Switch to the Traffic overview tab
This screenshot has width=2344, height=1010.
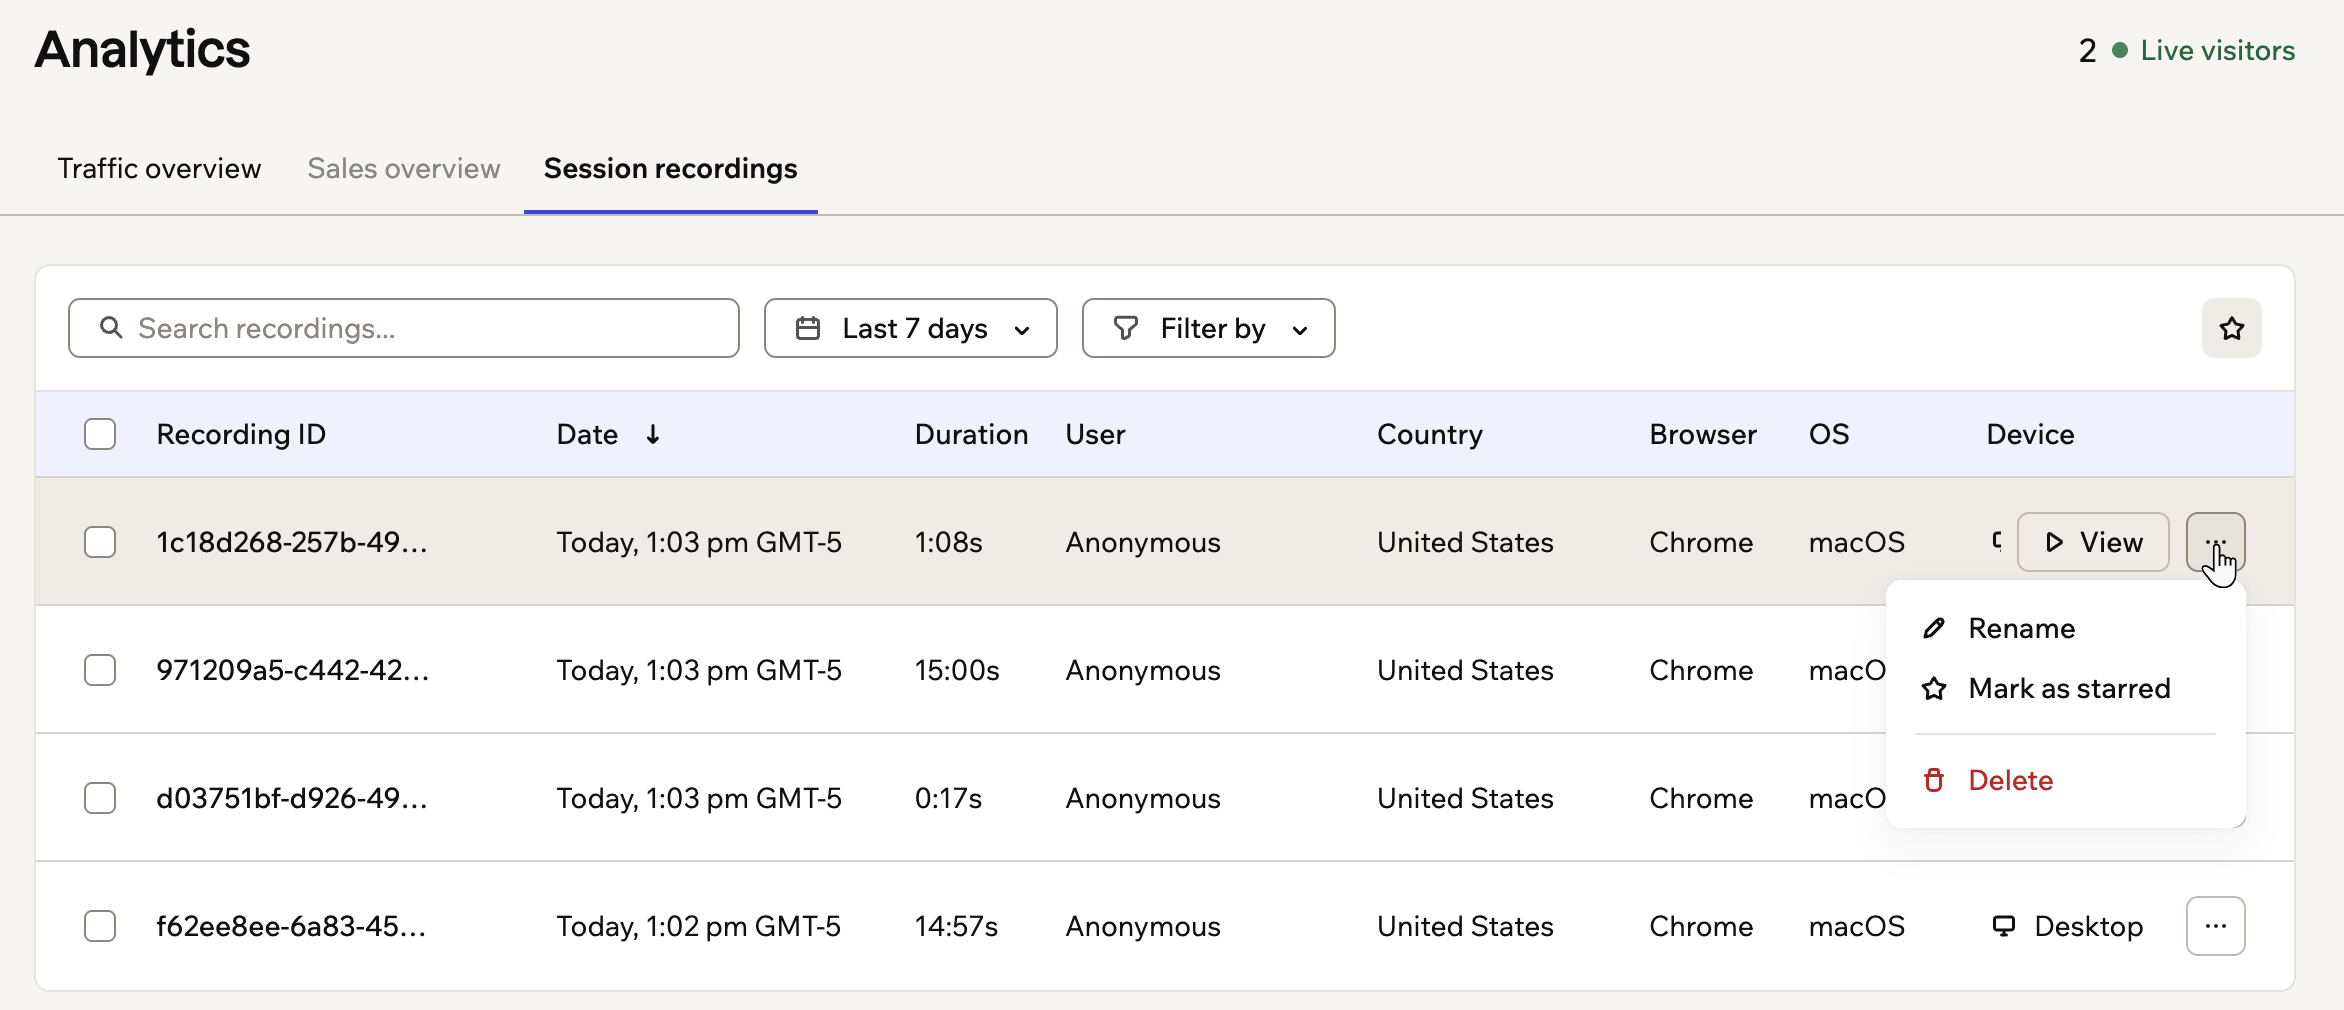pos(159,168)
